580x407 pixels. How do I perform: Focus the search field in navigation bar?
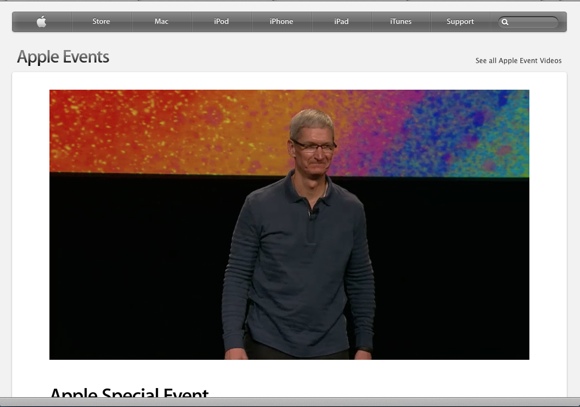coord(528,22)
